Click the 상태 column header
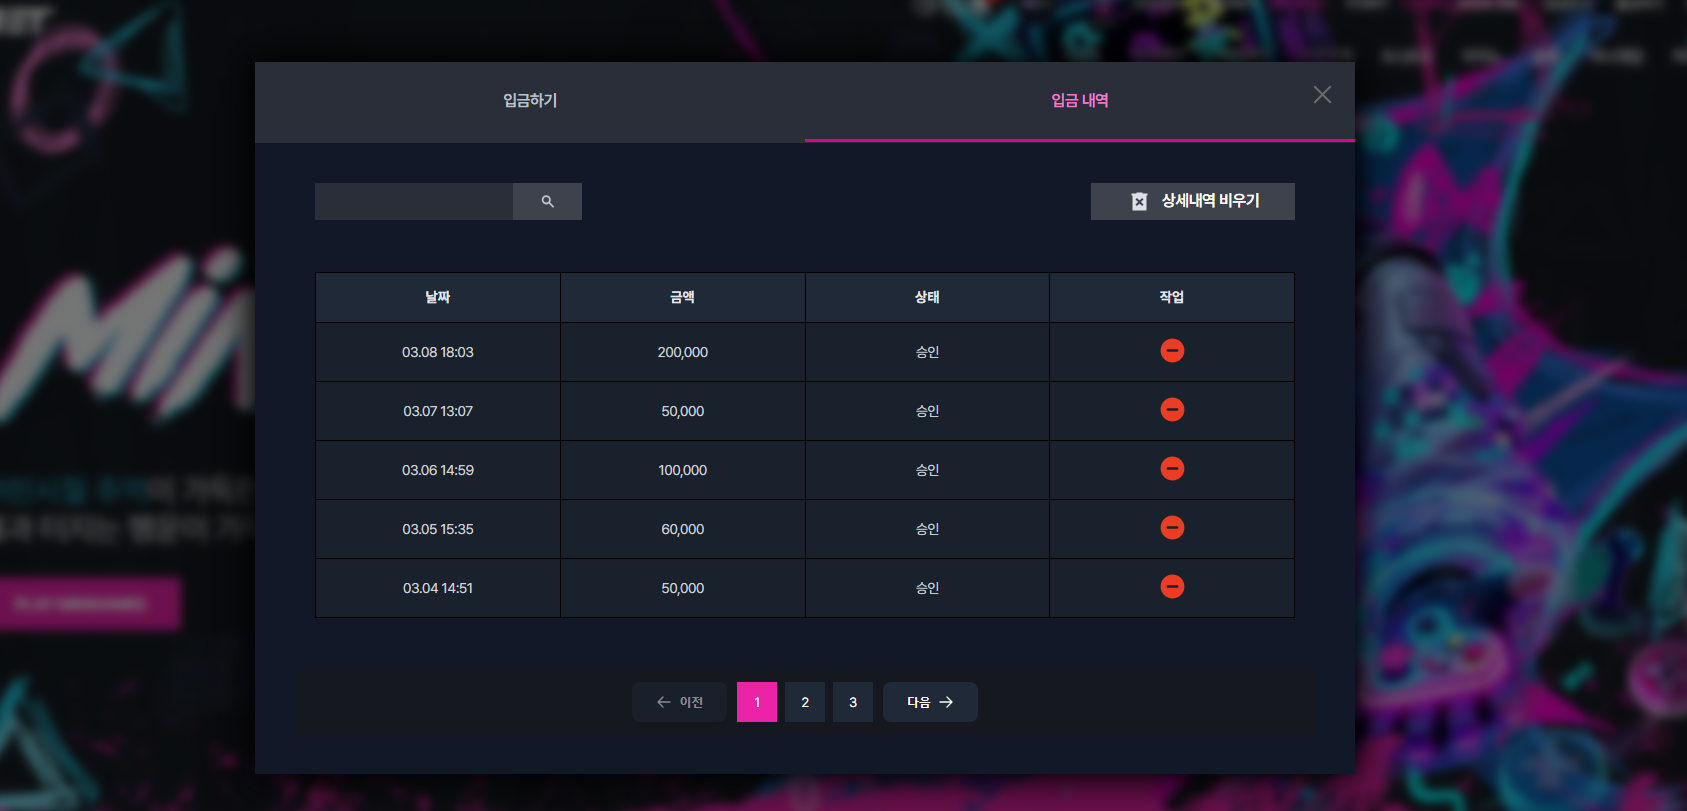 click(x=927, y=297)
